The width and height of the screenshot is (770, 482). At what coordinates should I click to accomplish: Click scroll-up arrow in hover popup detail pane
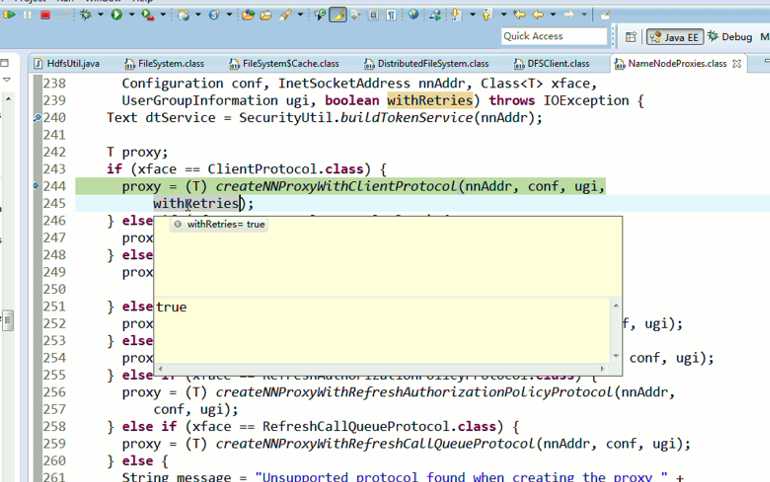coord(615,305)
